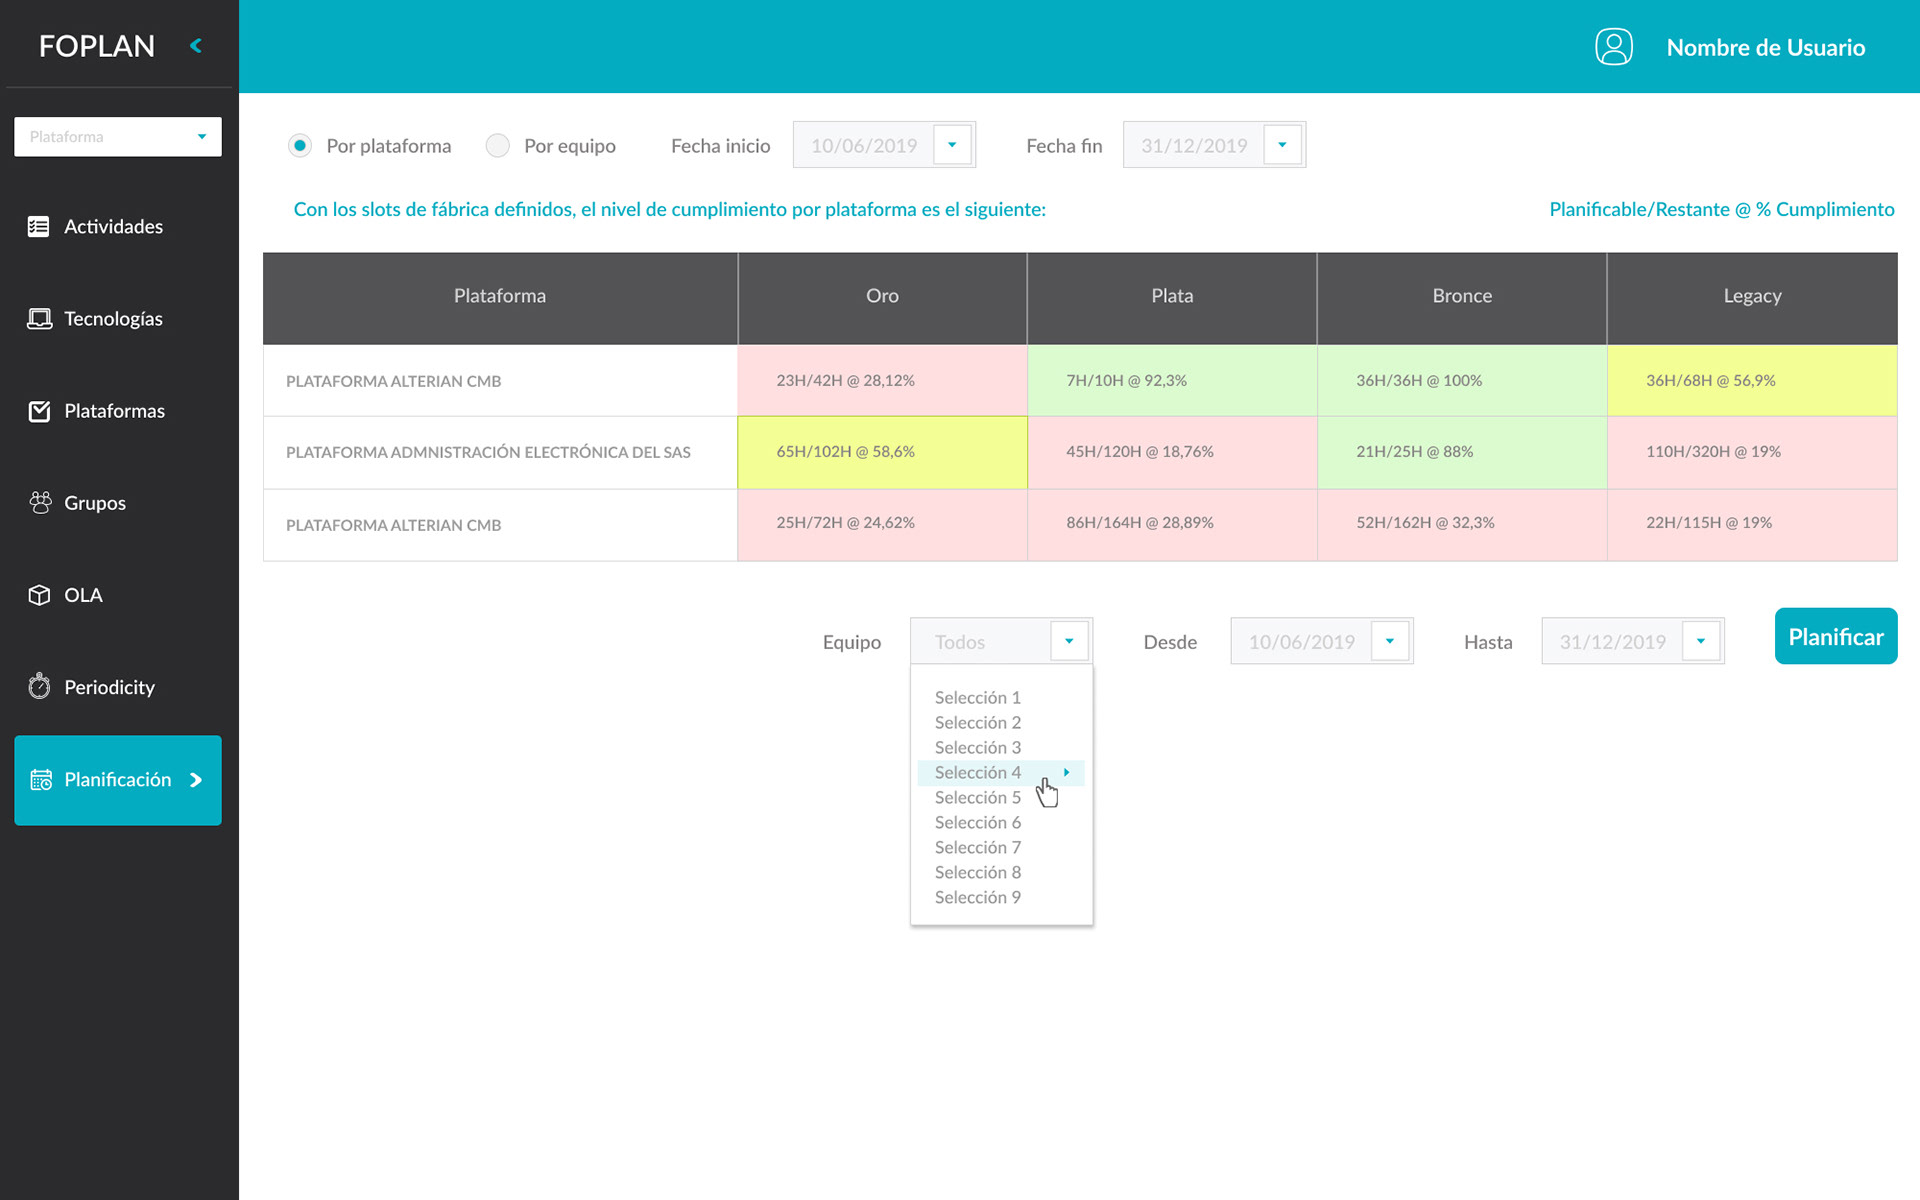Click the OLA cube icon

pyautogui.click(x=39, y=595)
